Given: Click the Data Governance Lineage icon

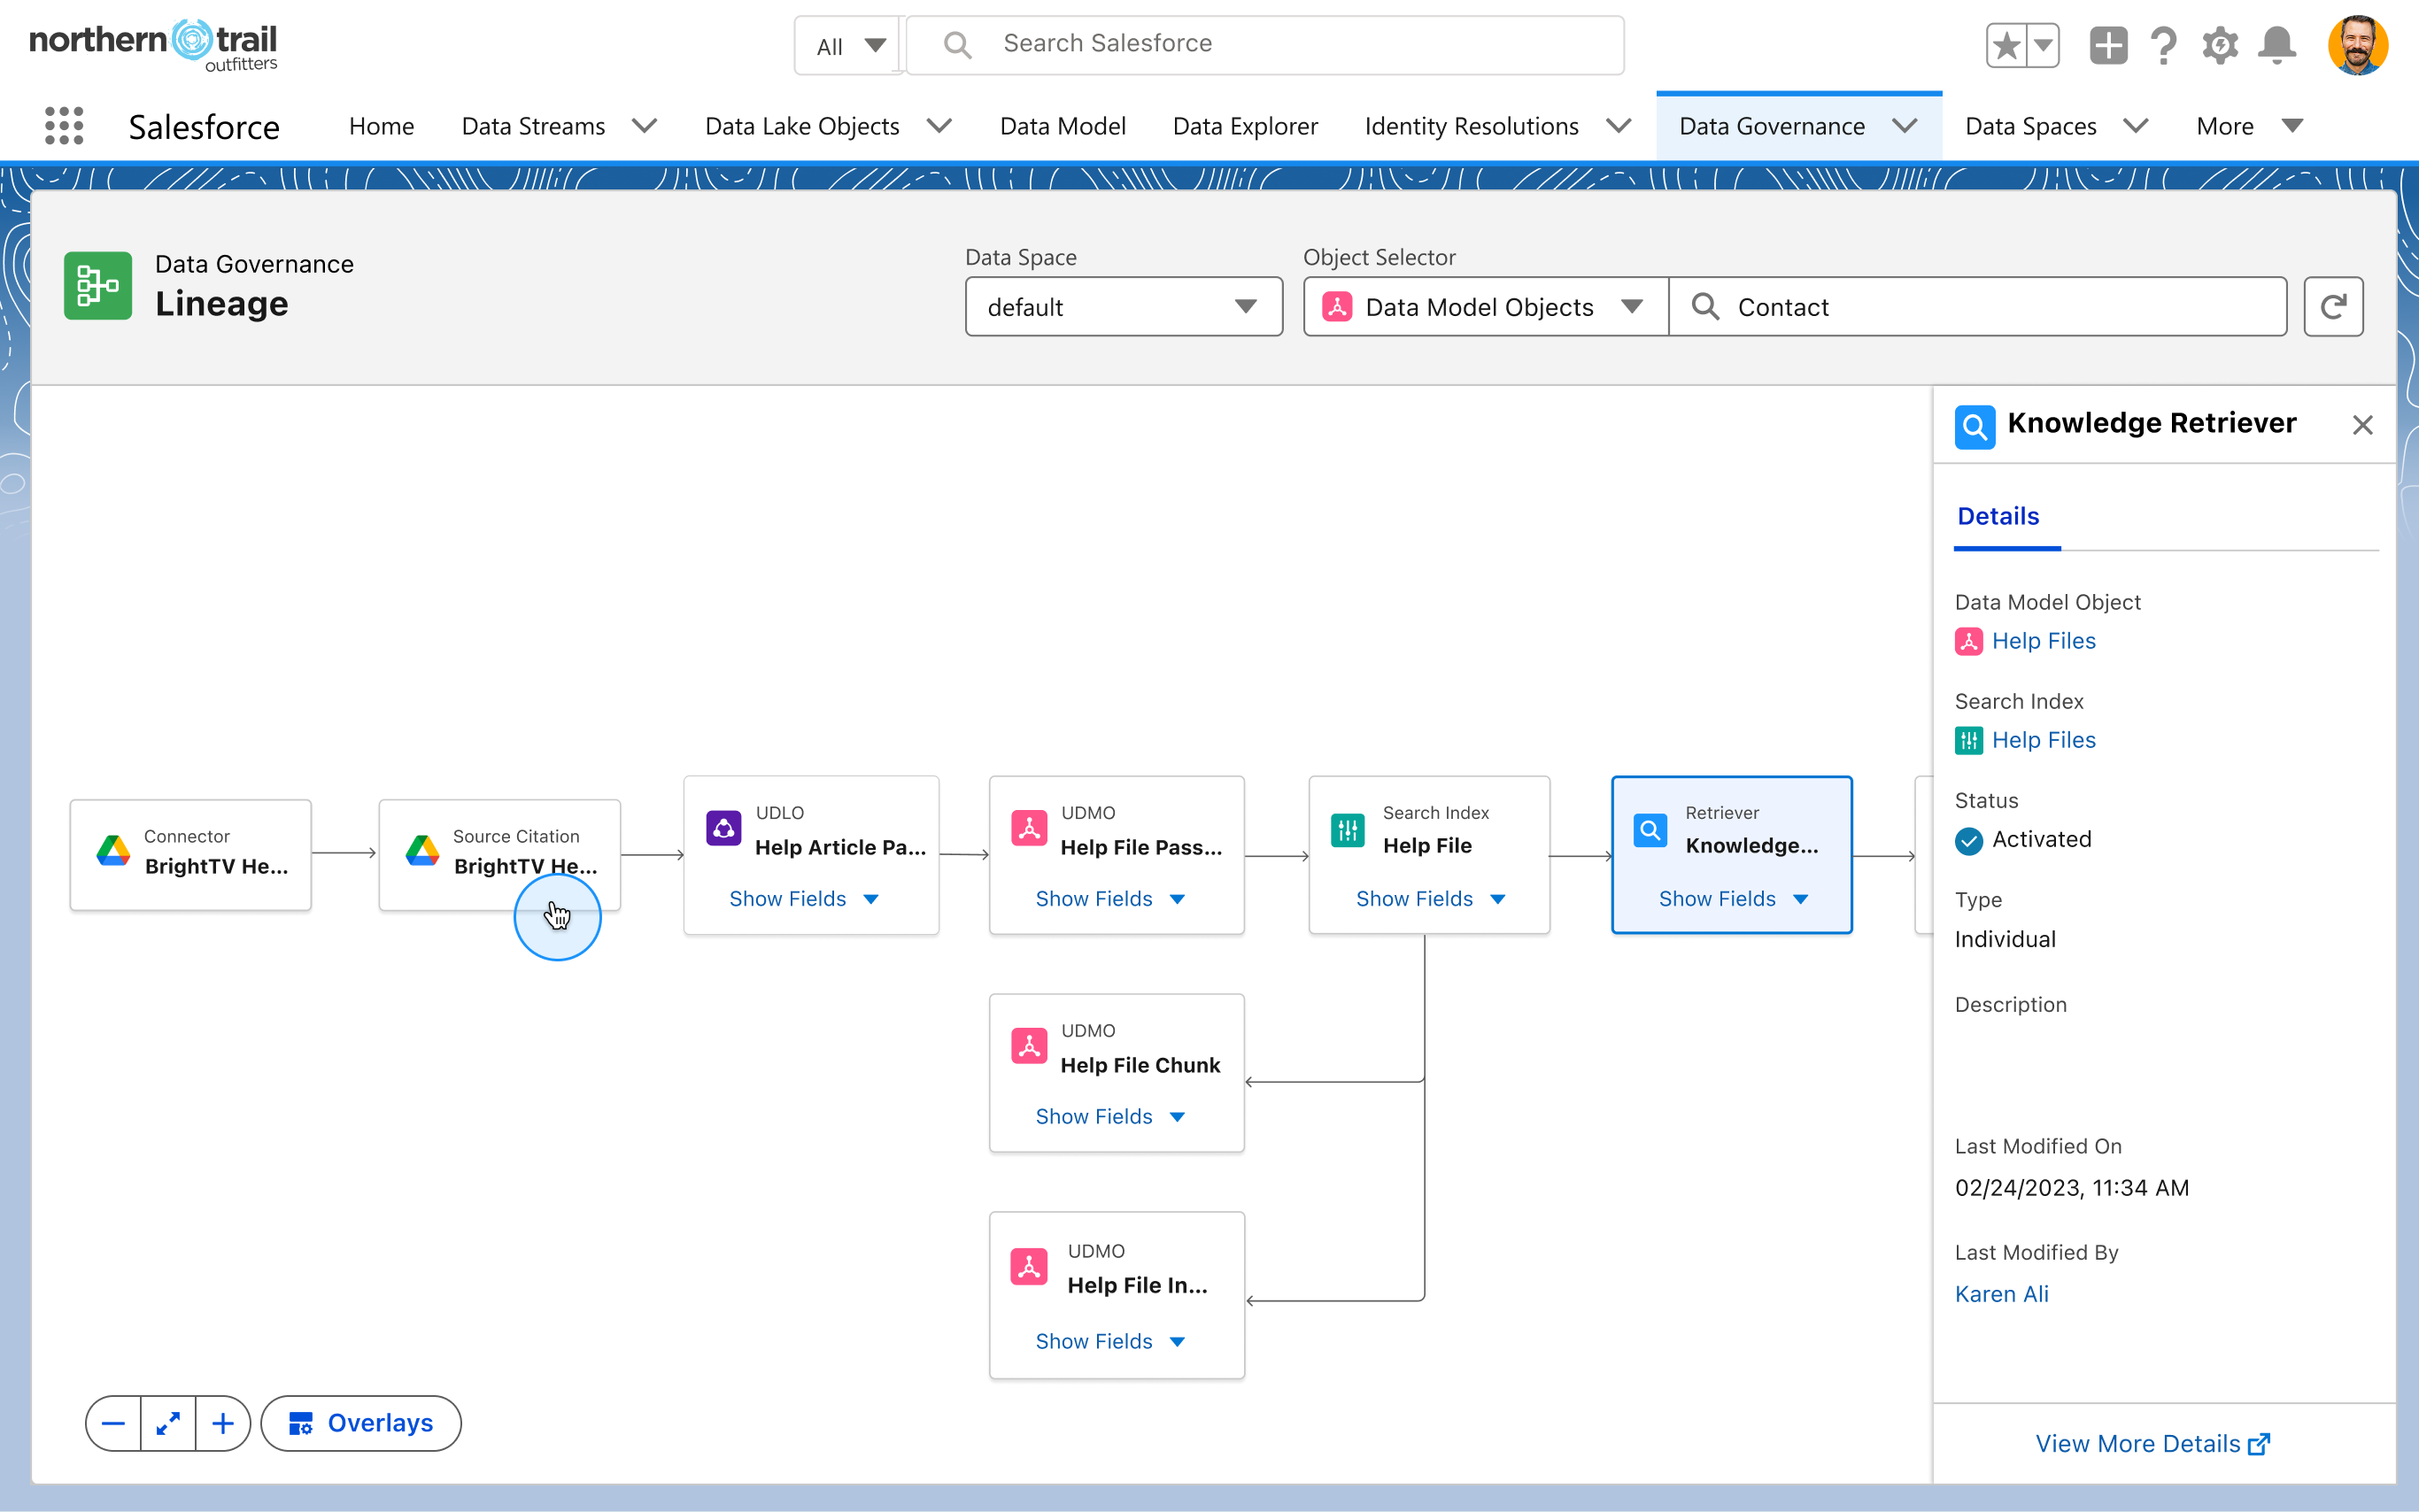Looking at the screenshot, I should click(98, 286).
